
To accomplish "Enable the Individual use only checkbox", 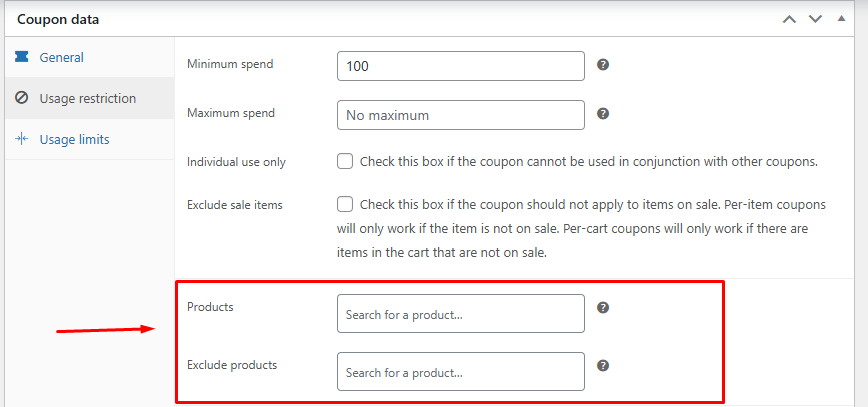I will (345, 162).
